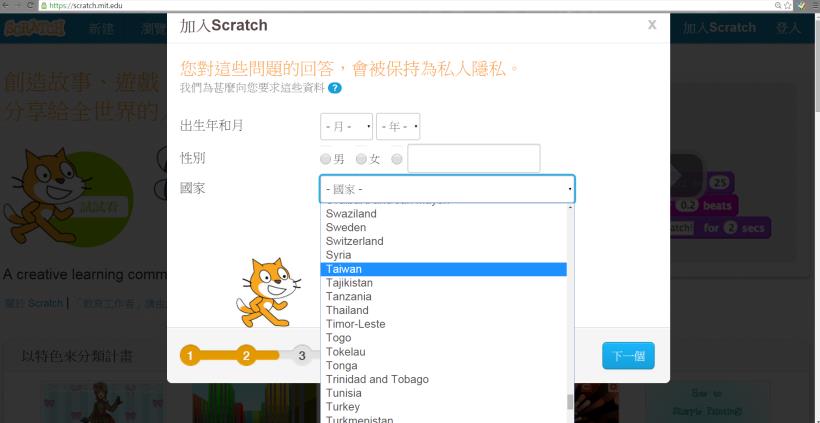
Task: Choose Swaziland from the country list
Action: click(443, 213)
